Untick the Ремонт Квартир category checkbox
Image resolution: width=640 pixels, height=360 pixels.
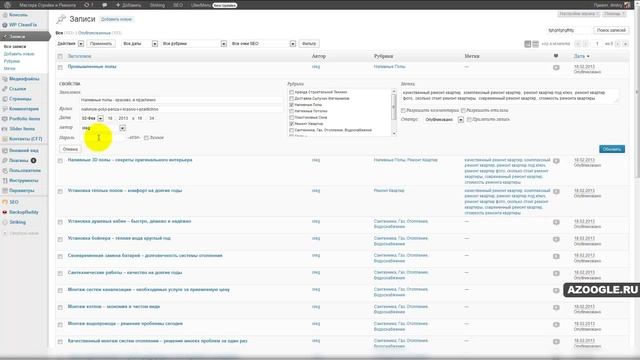[291, 124]
